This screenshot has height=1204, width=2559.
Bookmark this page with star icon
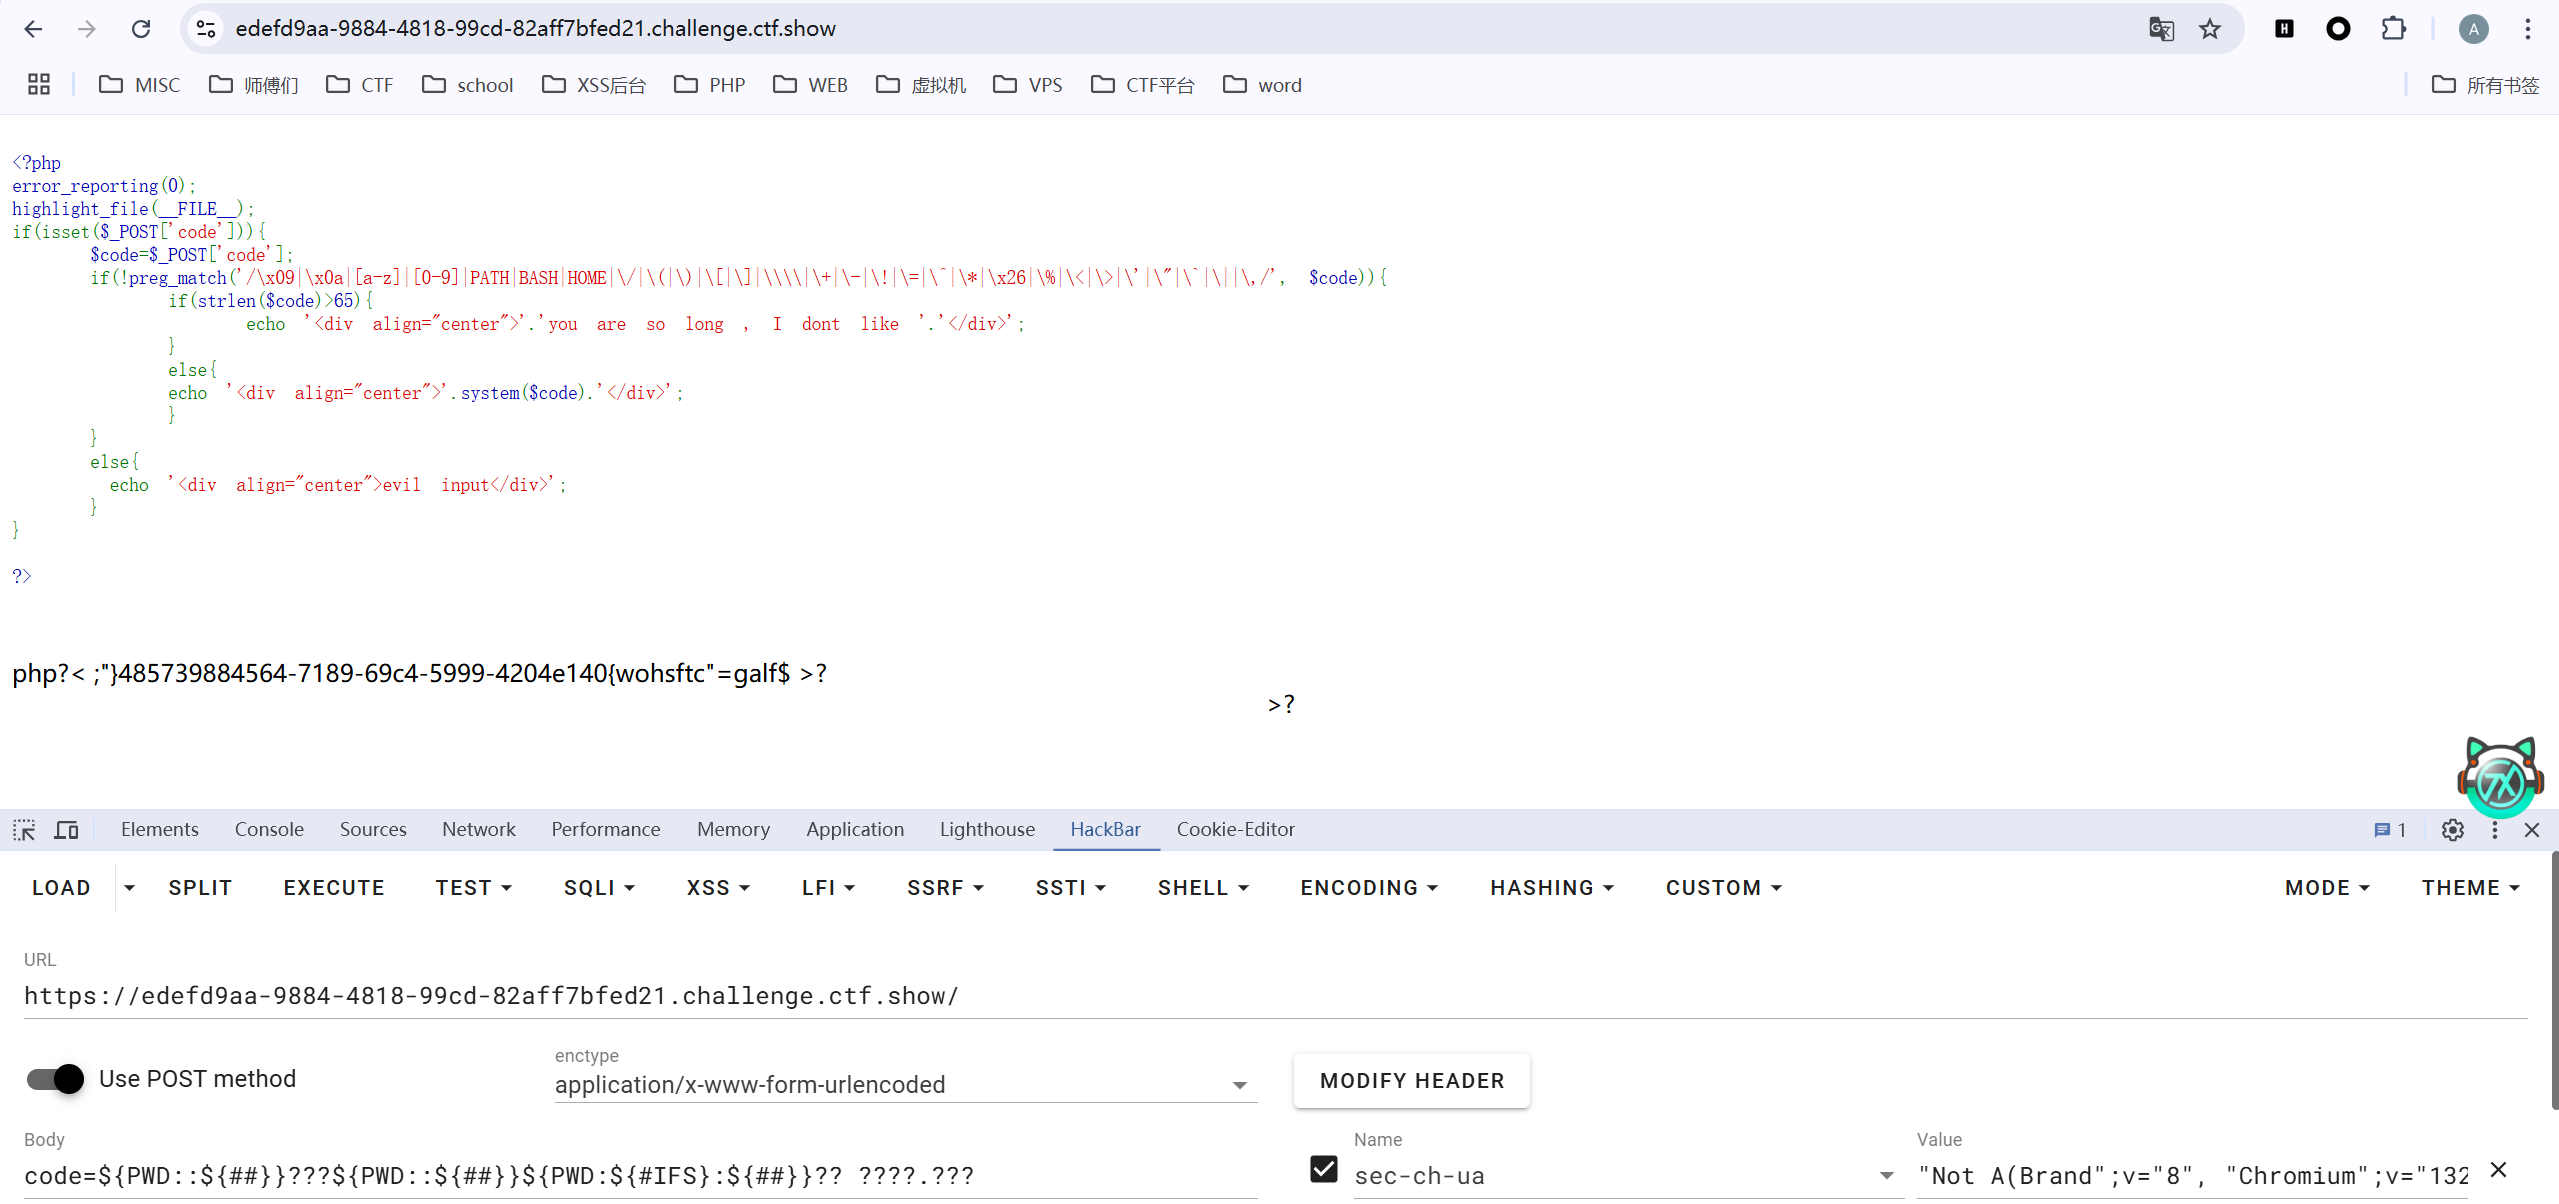pos(2209,29)
